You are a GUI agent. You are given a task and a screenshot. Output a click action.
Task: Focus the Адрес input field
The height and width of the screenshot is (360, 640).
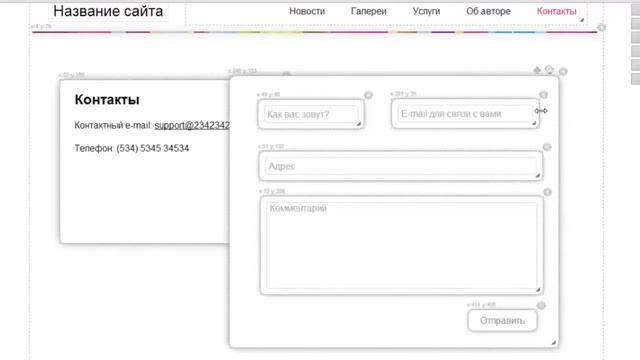401,166
